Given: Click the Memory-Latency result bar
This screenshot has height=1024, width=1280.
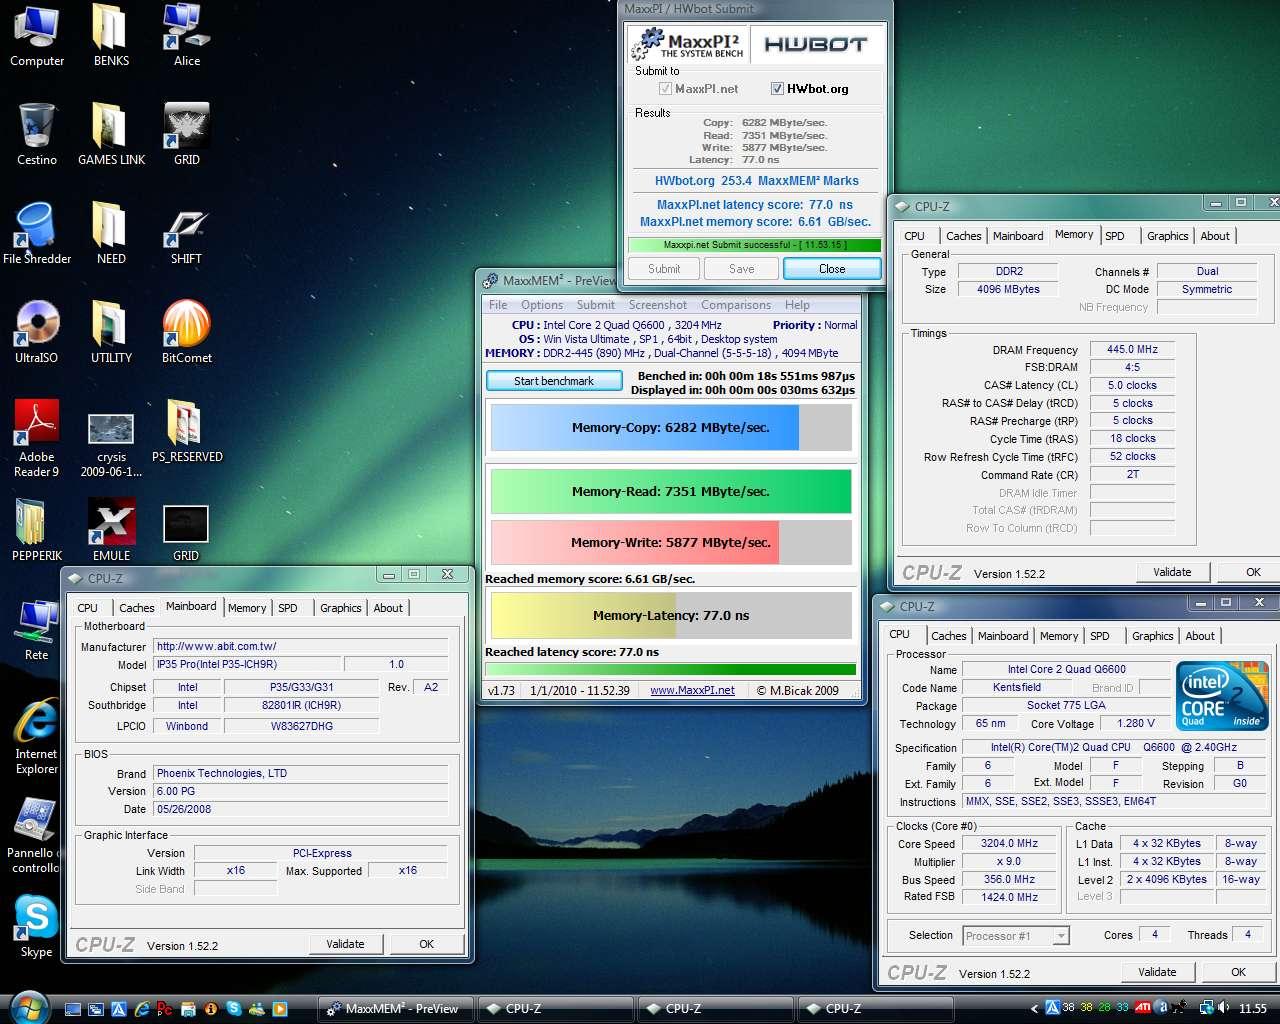Looking at the screenshot, I should click(x=671, y=615).
